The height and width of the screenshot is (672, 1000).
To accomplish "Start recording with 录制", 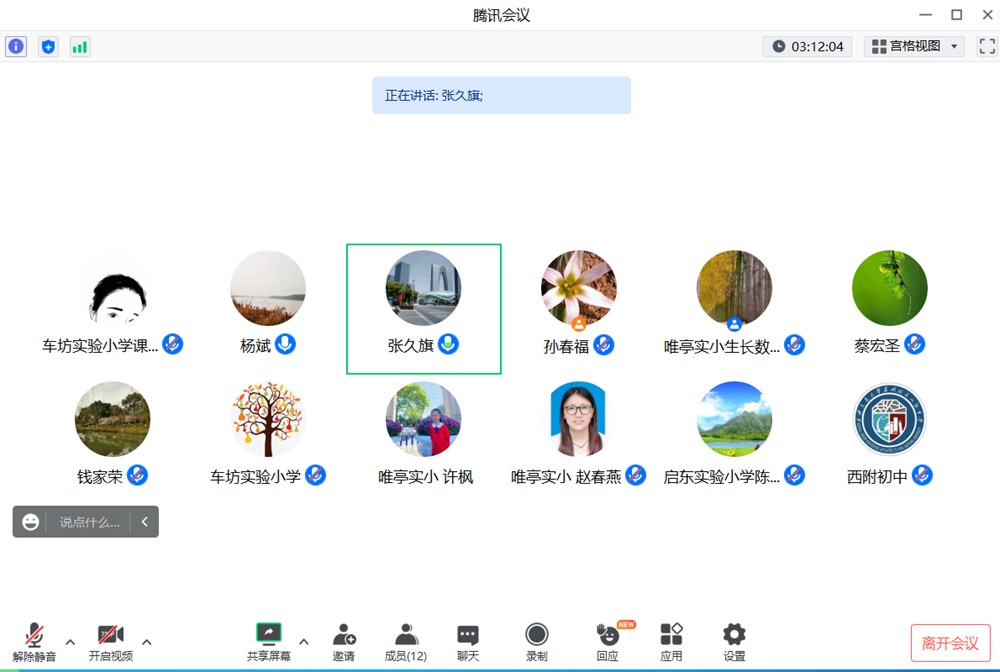I will pyautogui.click(x=536, y=643).
